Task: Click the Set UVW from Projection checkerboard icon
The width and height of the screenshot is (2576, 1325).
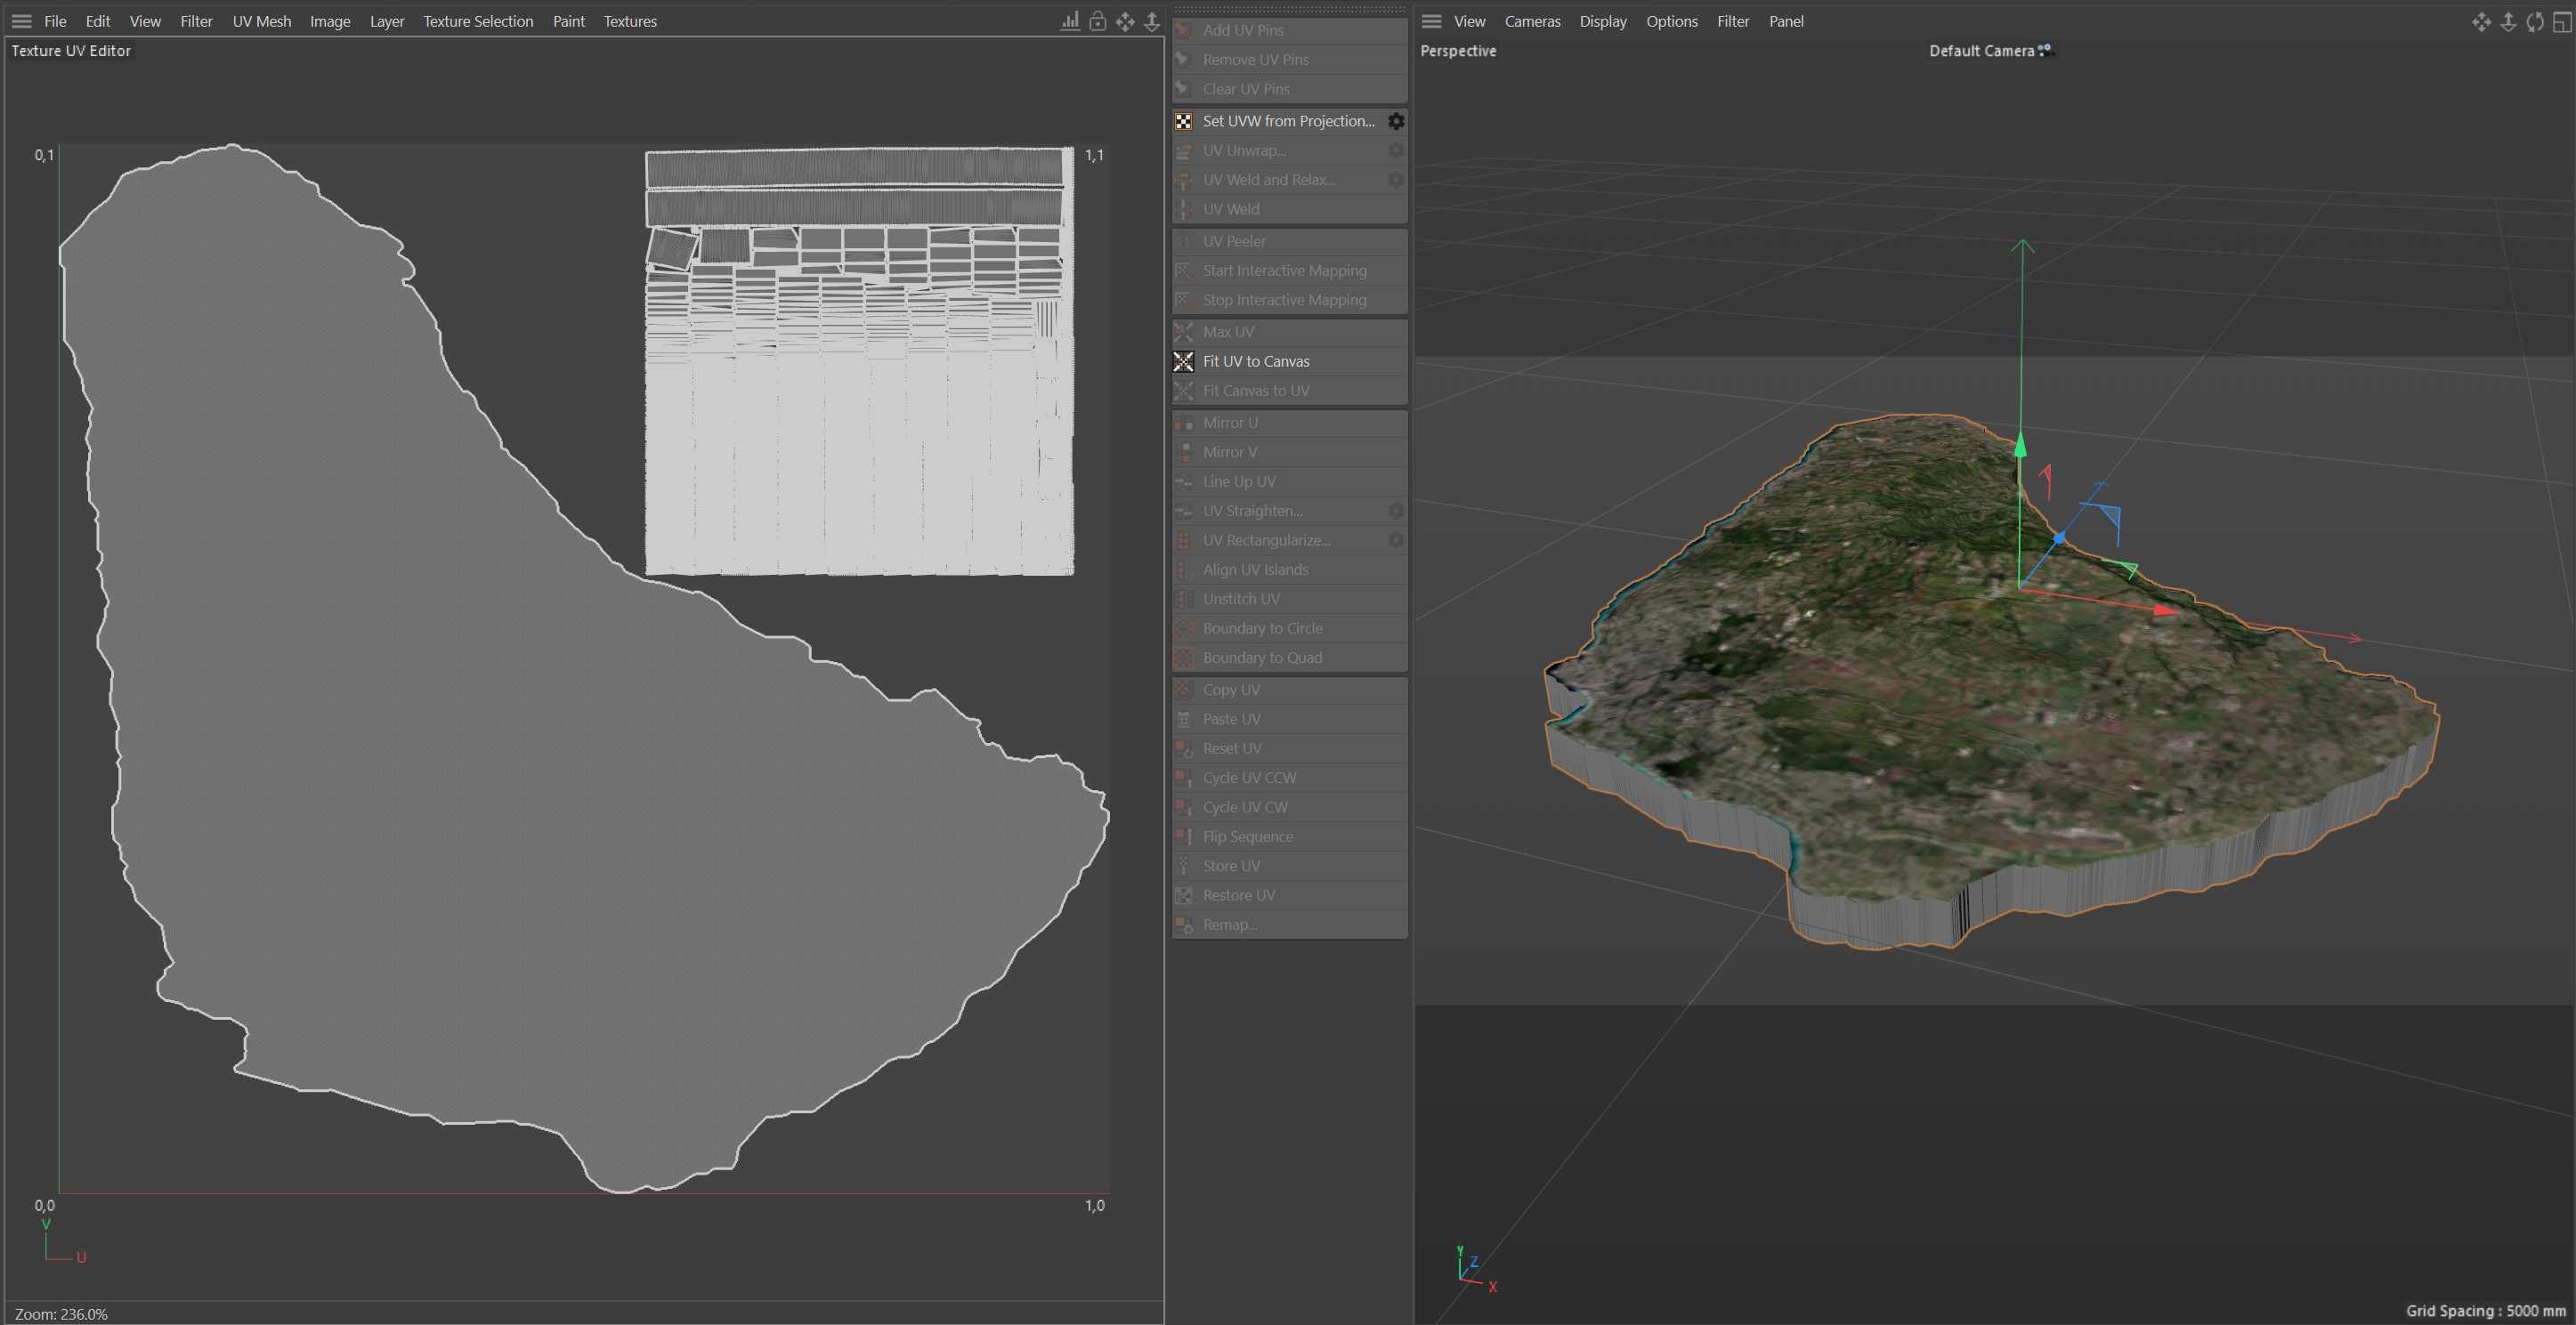Action: pos(1183,121)
